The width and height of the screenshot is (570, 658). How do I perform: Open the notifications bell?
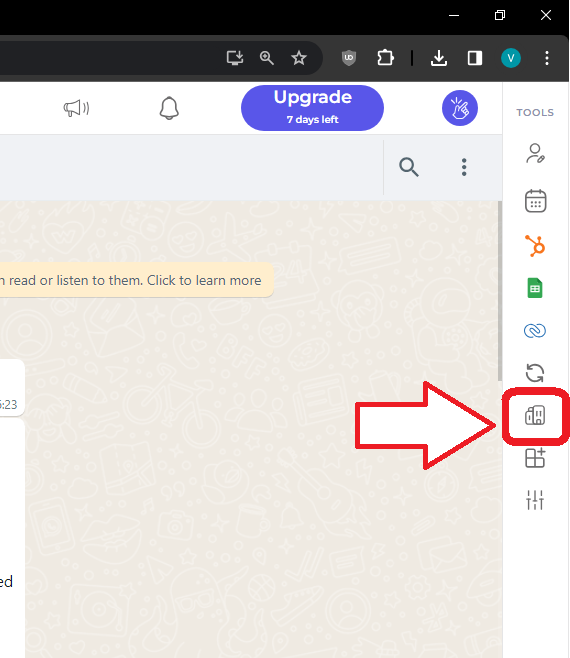(x=169, y=108)
